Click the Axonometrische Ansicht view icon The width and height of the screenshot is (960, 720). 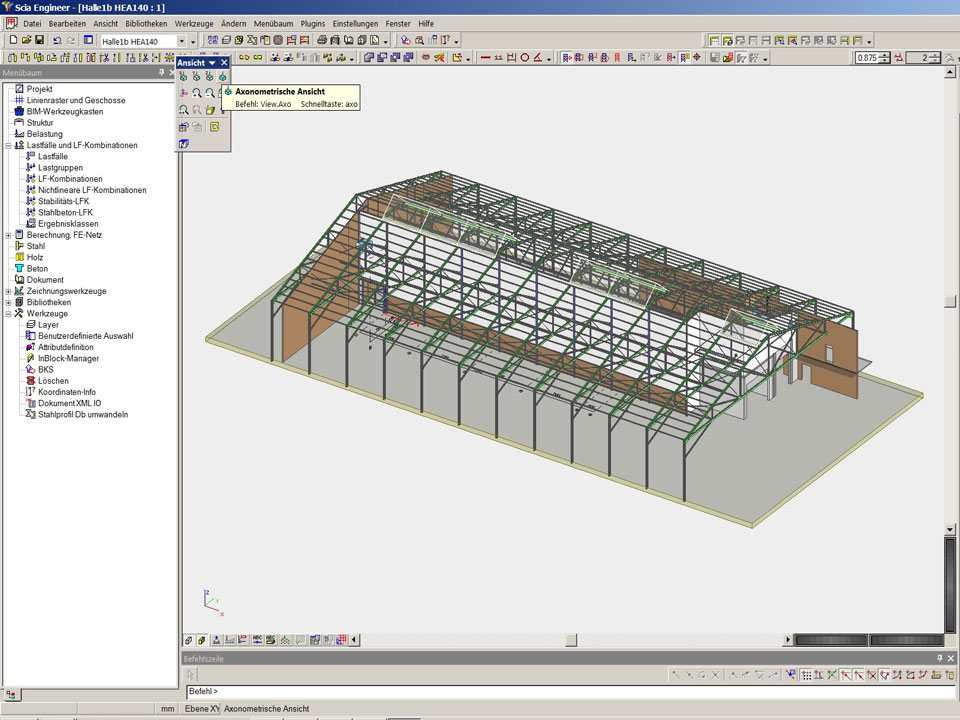tap(222, 77)
